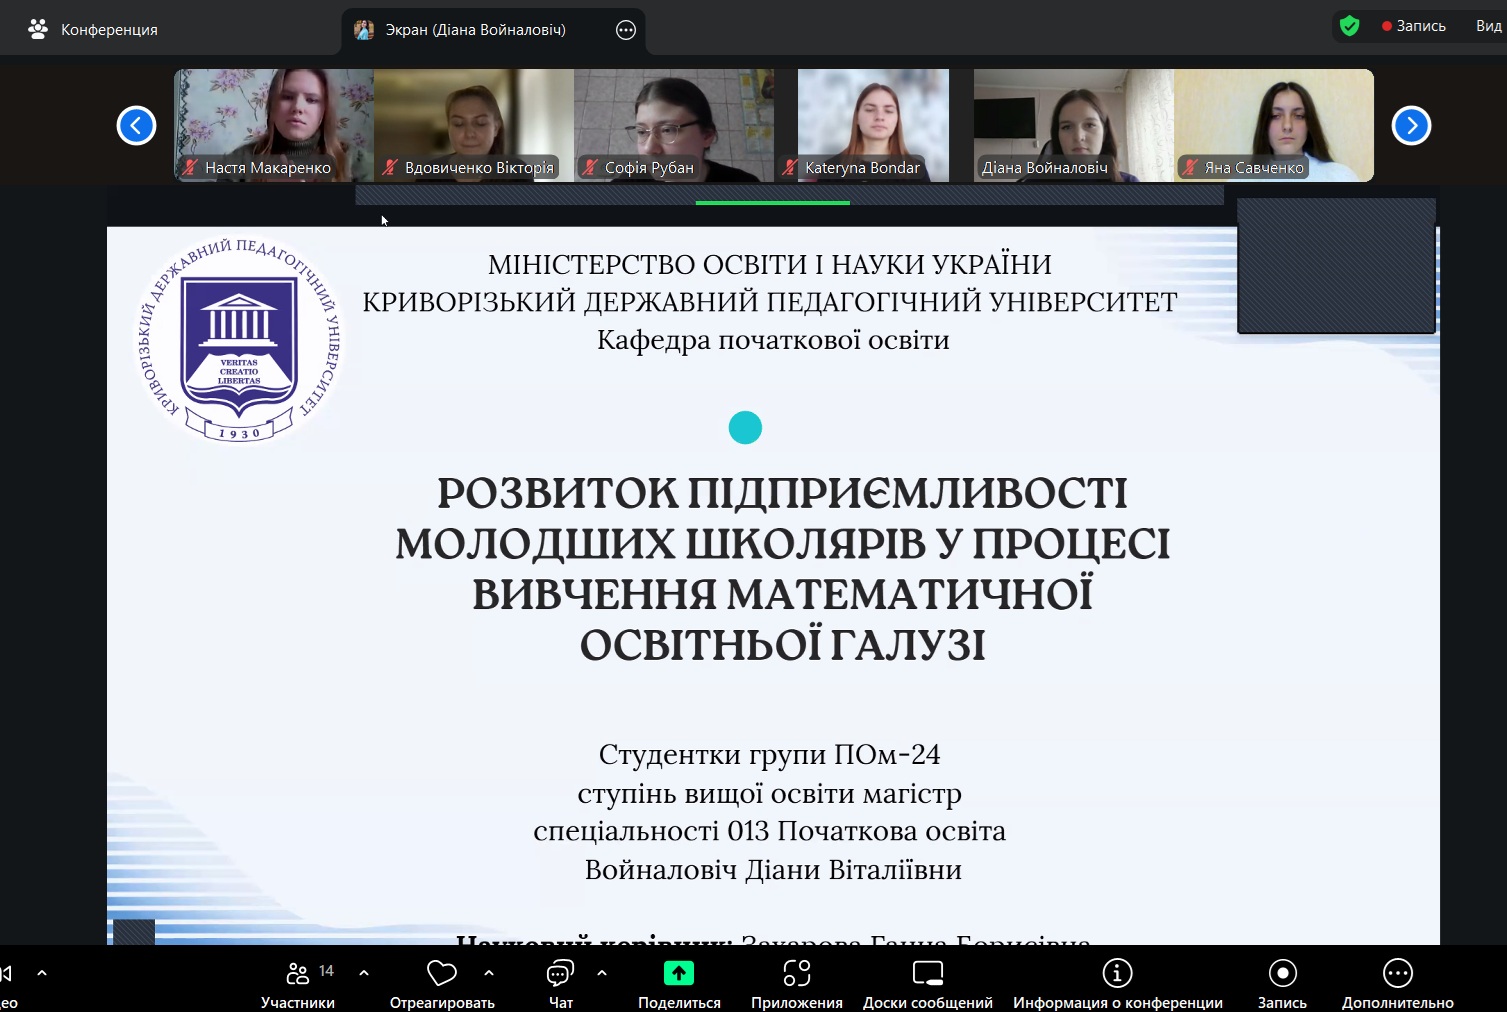Open the View menu at top right
This screenshot has width=1507, height=1012.
coord(1488,26)
